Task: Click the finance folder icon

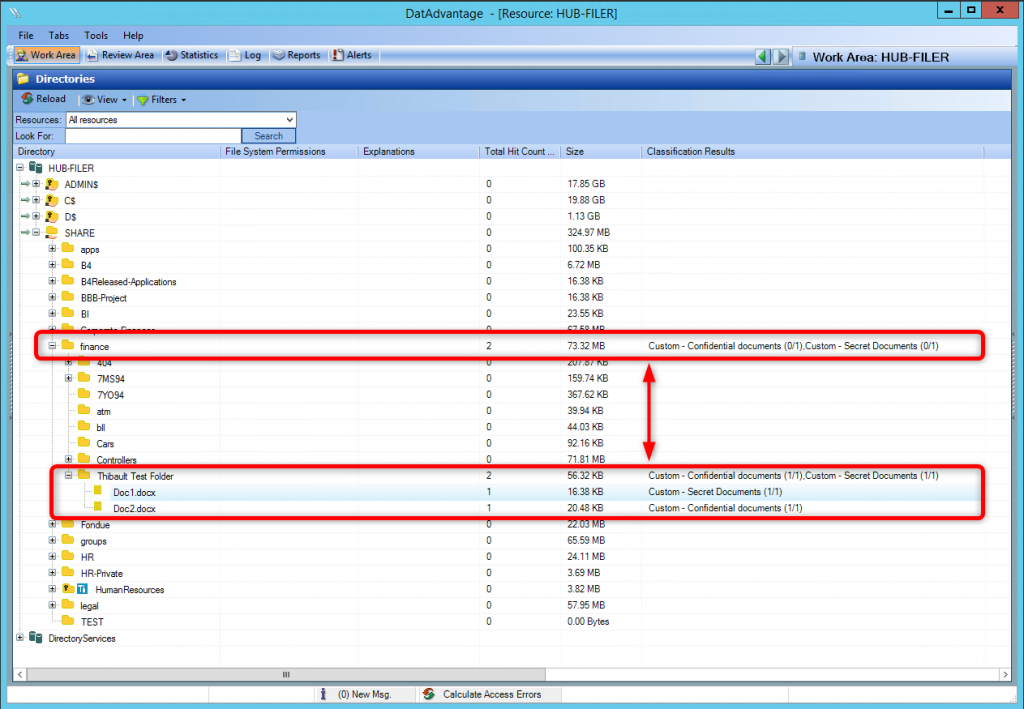Action: click(x=68, y=345)
